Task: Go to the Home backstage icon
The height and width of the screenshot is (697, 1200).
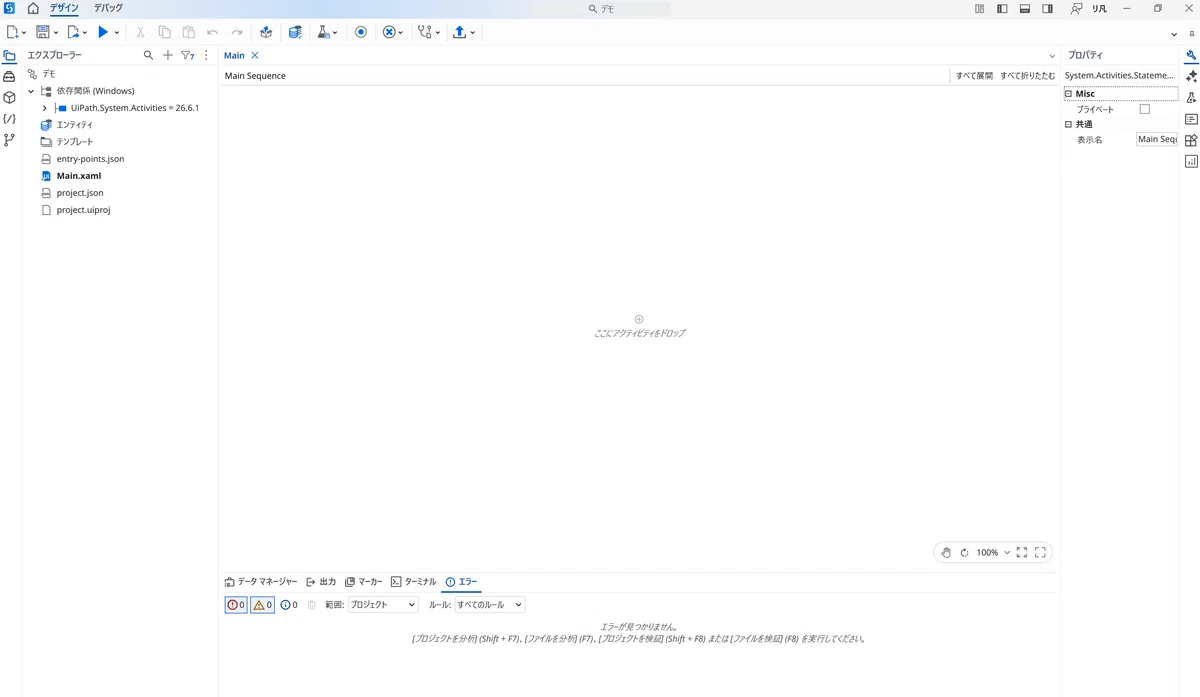Action: click(33, 8)
